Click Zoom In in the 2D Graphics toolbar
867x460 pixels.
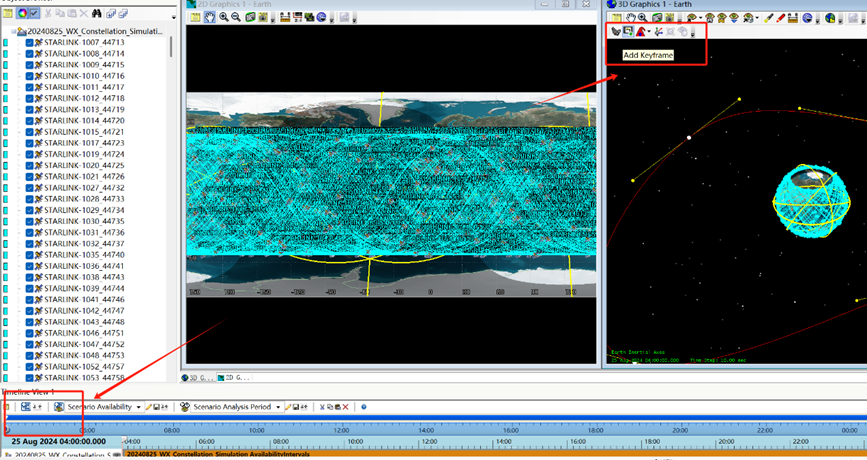tap(223, 17)
